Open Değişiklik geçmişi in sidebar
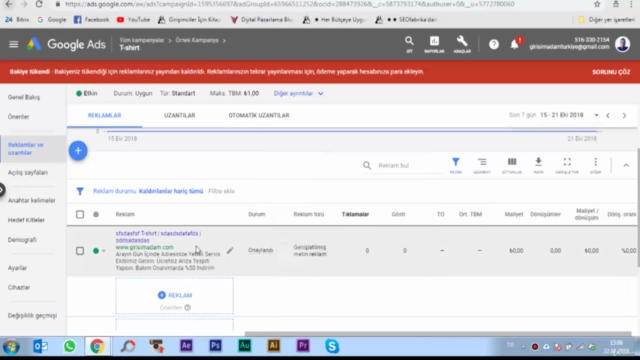640x360 pixels. tap(33, 316)
